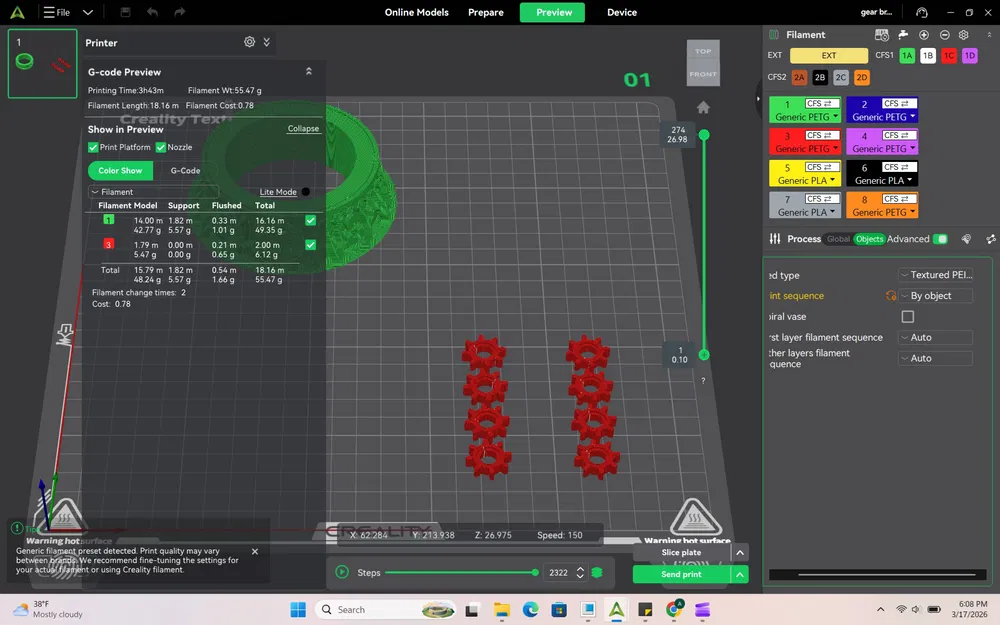Collapse the Printer panel double chevron

(x=267, y=42)
